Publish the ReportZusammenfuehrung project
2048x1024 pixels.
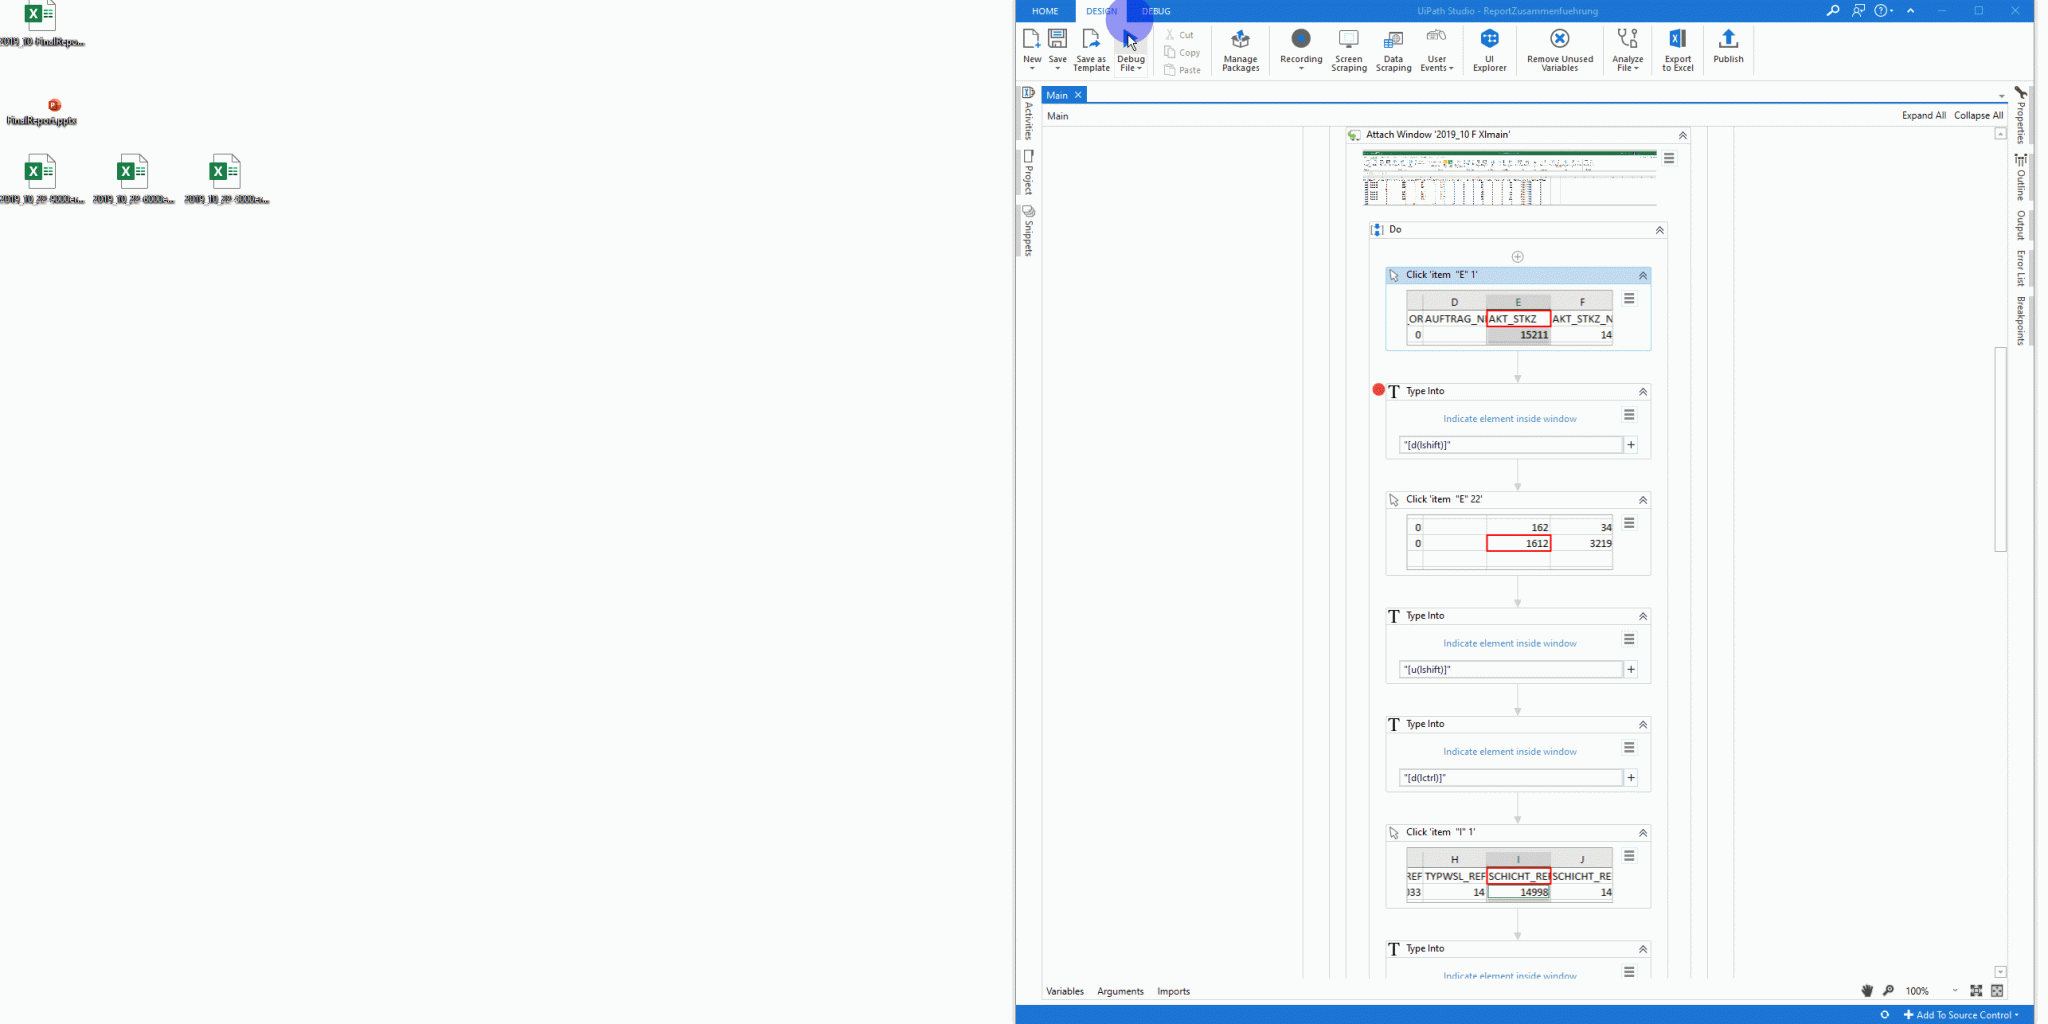(1727, 48)
